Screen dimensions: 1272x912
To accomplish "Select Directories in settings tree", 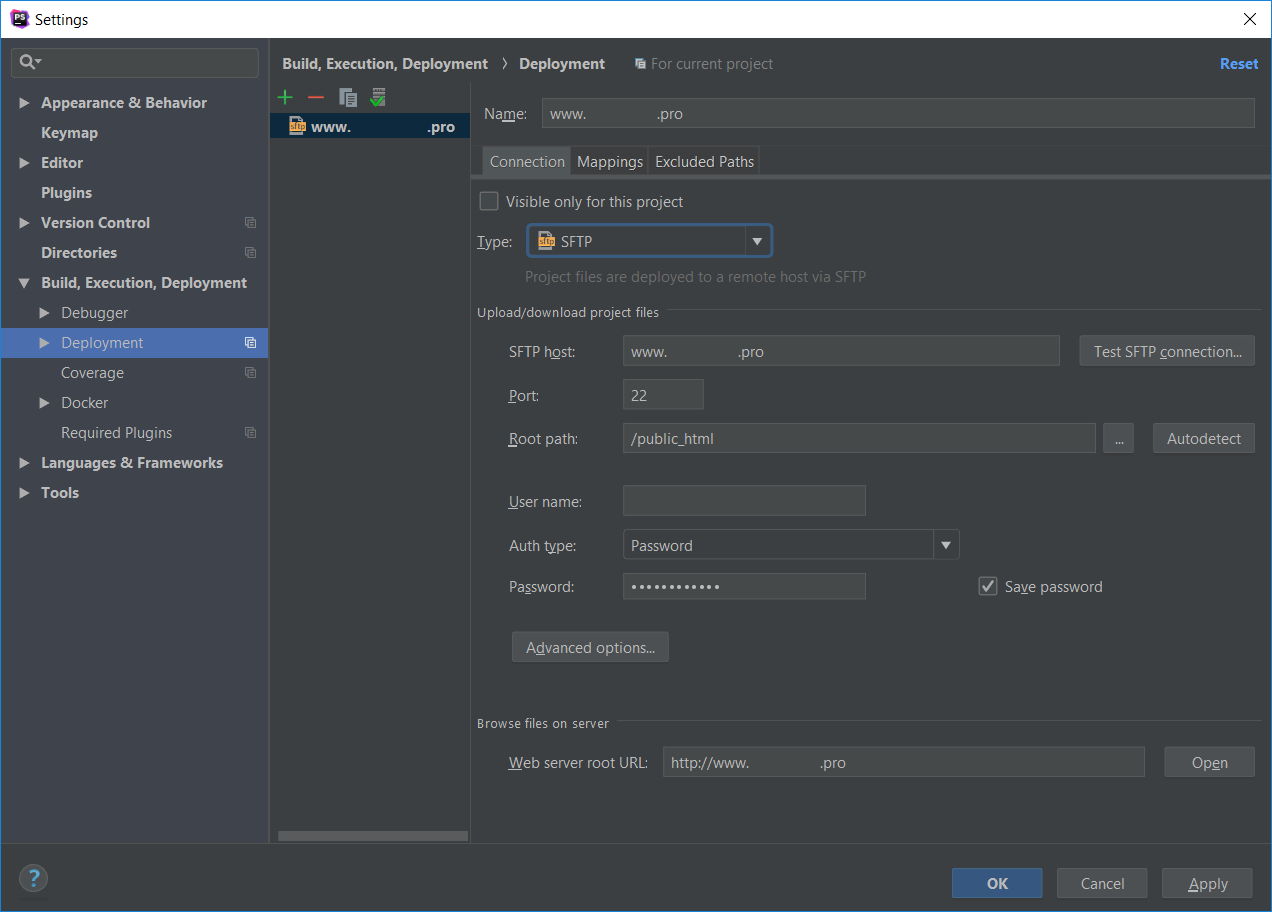I will click(79, 253).
